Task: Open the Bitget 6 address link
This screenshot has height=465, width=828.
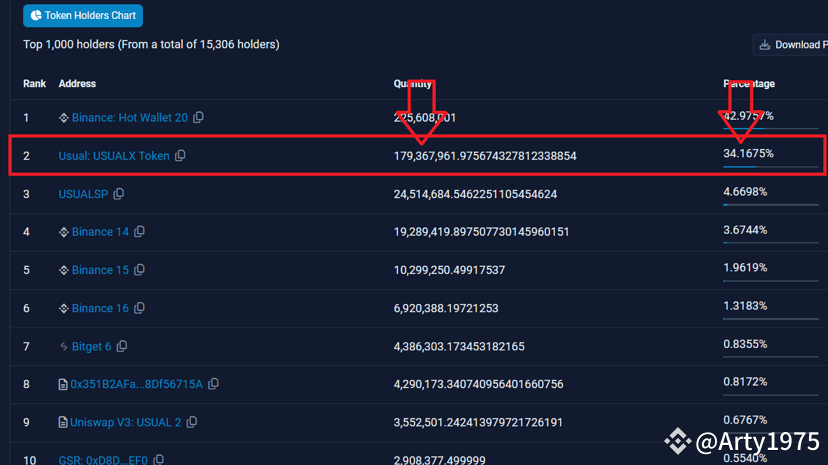Action: click(x=91, y=346)
